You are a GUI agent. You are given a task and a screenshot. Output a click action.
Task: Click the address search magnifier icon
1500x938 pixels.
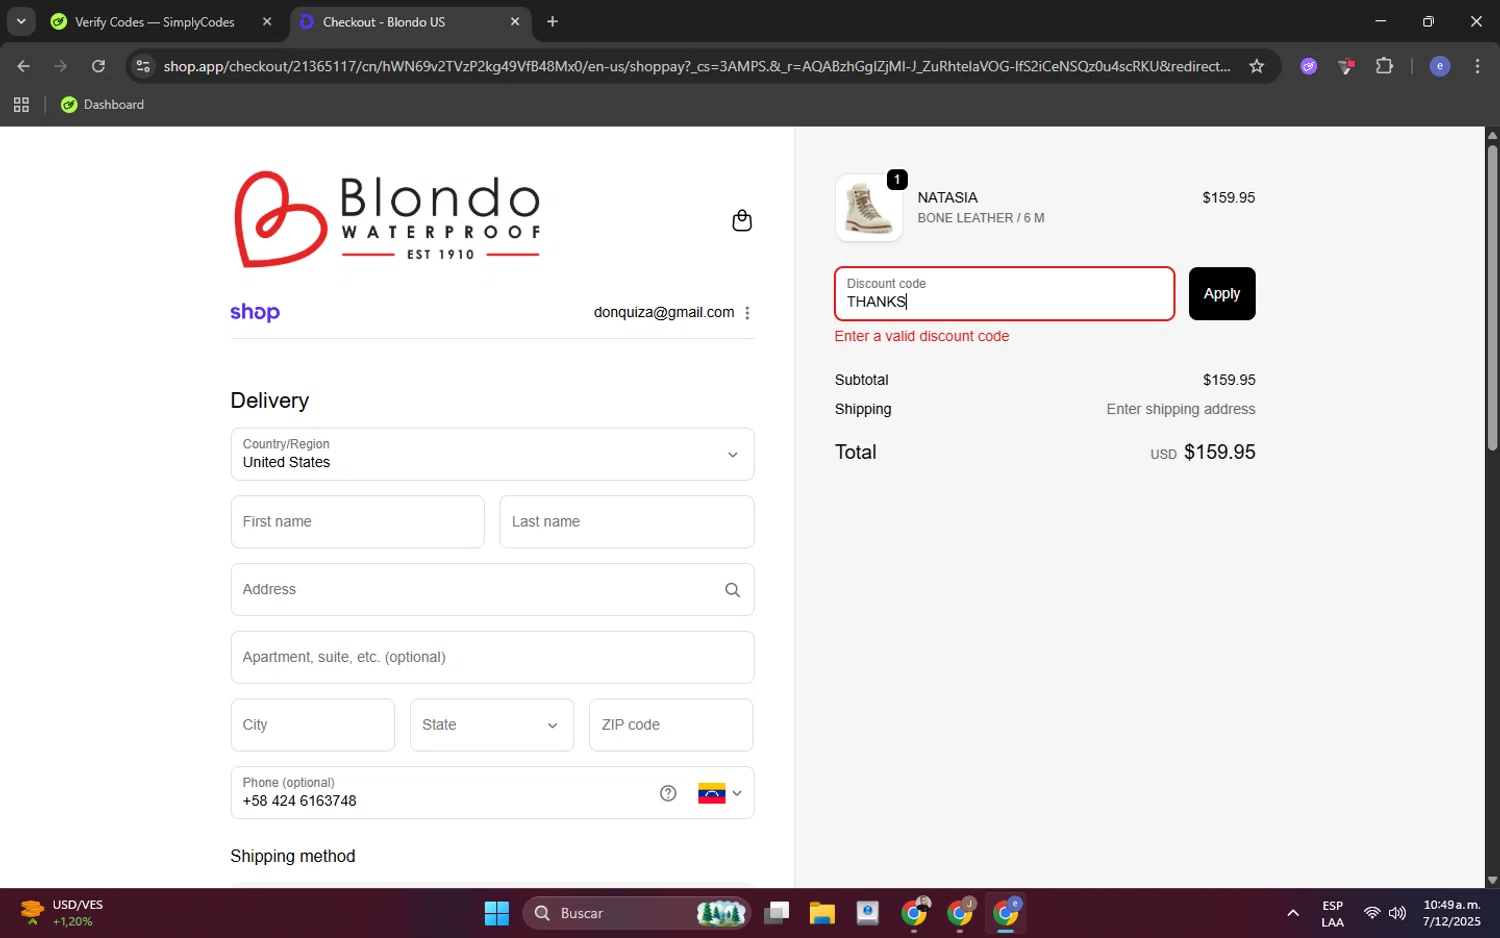[732, 590]
